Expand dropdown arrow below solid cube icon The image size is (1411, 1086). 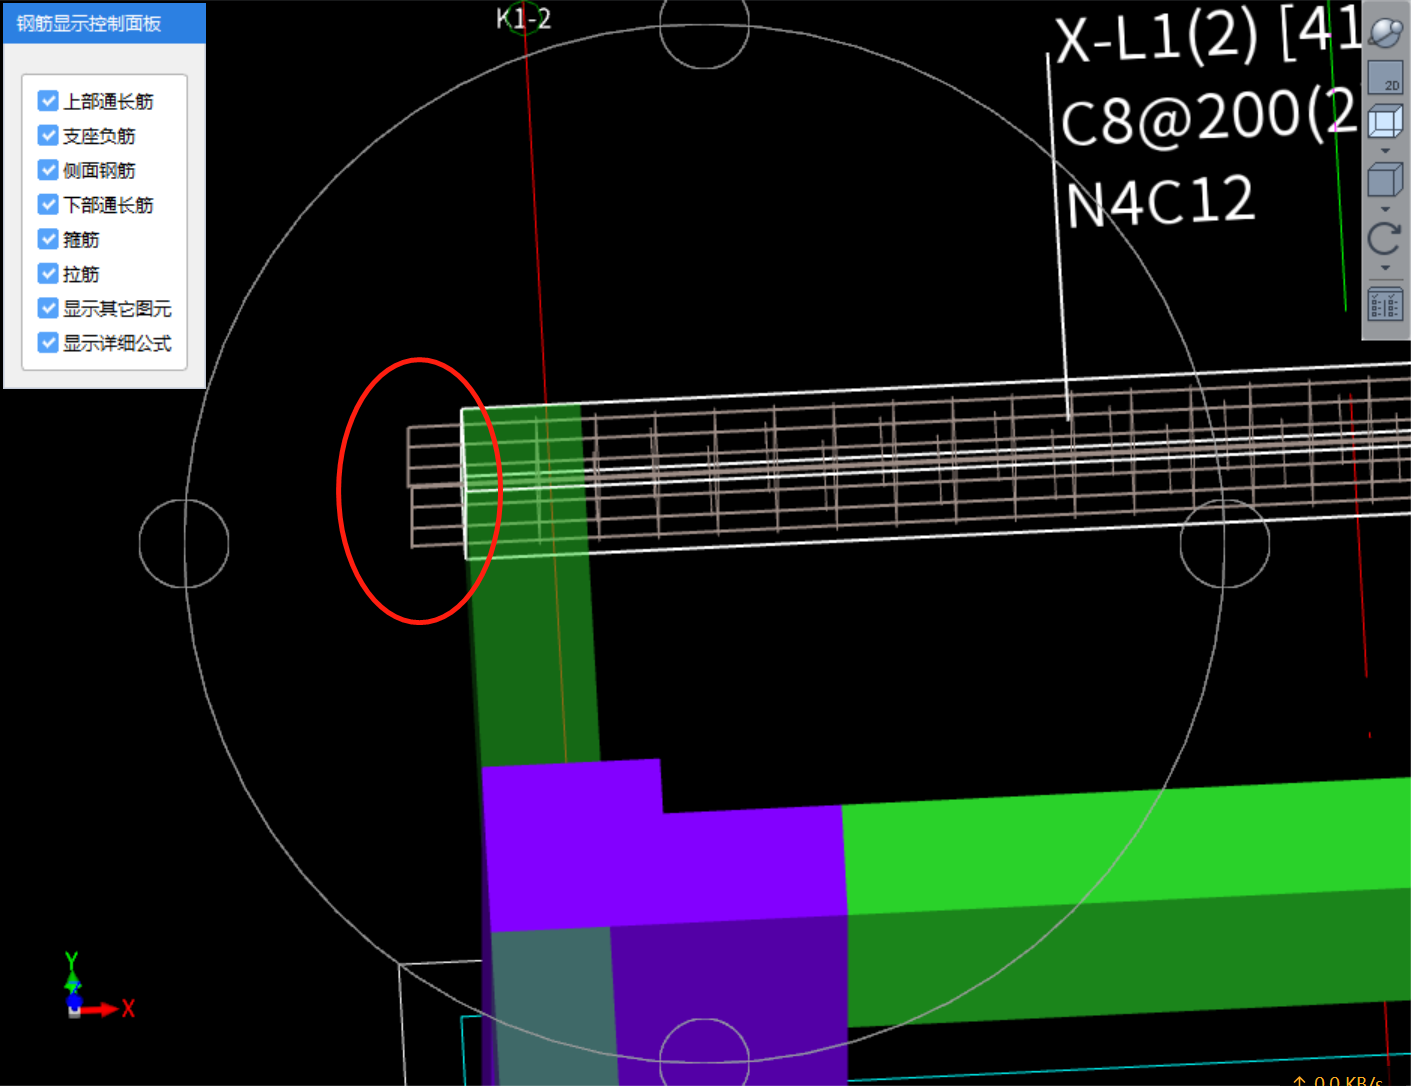click(1386, 209)
